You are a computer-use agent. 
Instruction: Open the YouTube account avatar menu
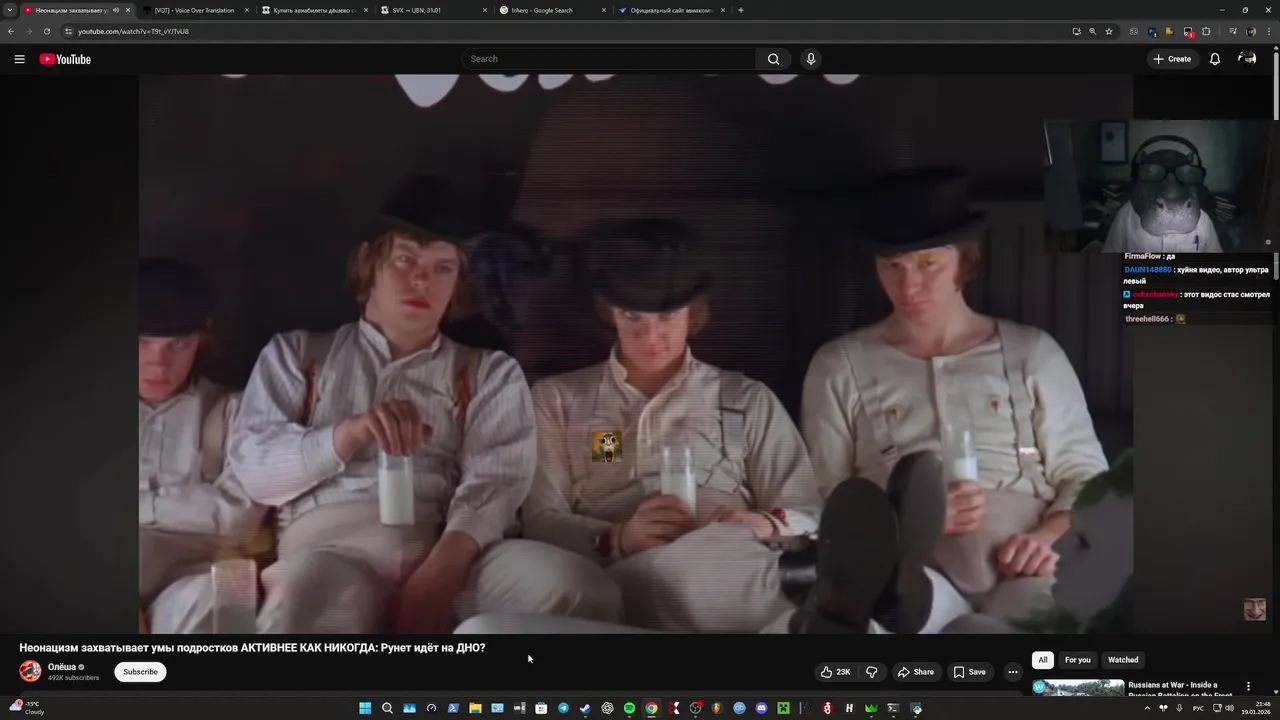pos(1247,59)
